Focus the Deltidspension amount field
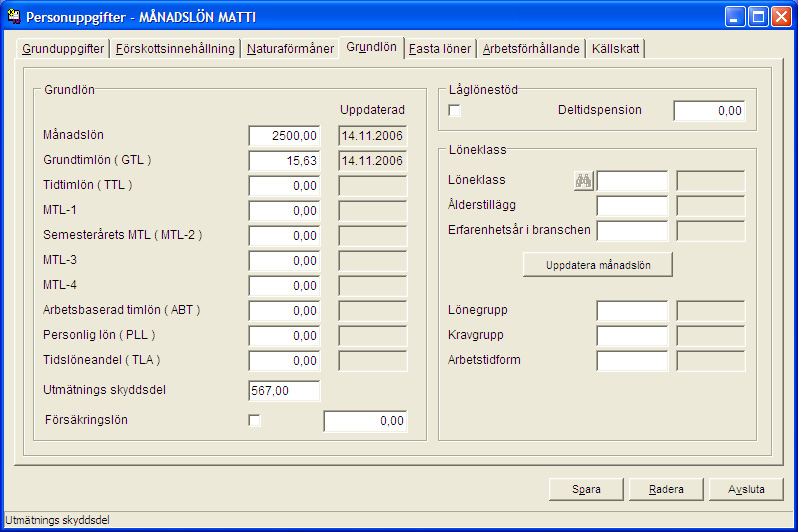The height and width of the screenshot is (532, 798). tap(709, 110)
